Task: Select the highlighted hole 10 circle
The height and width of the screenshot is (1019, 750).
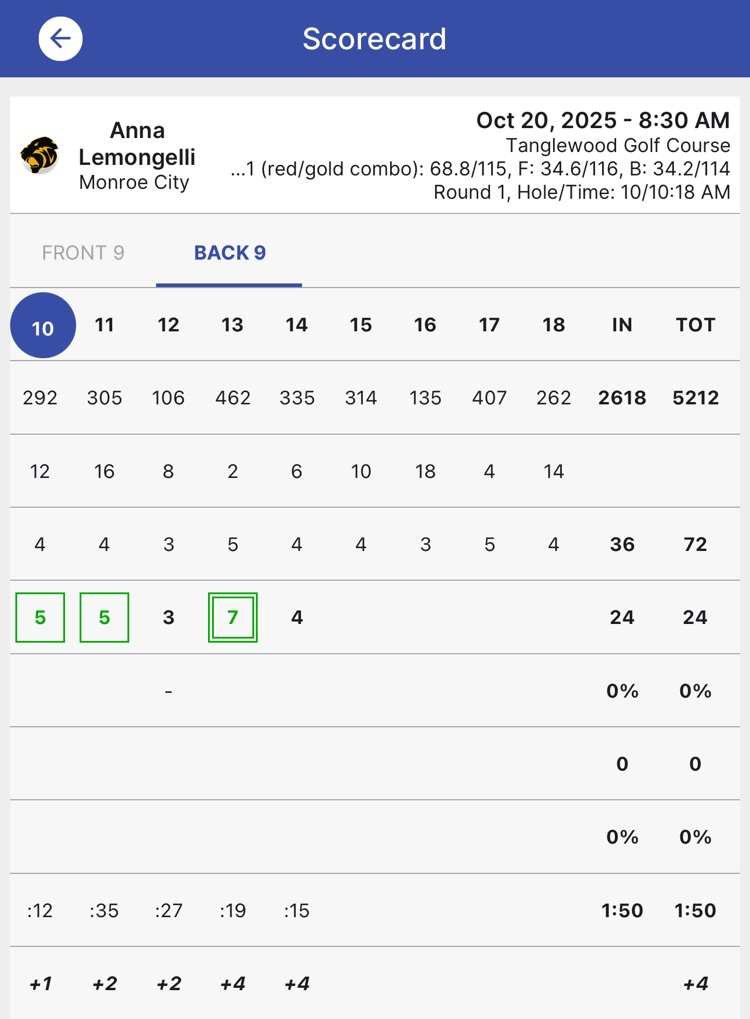Action: click(42, 326)
